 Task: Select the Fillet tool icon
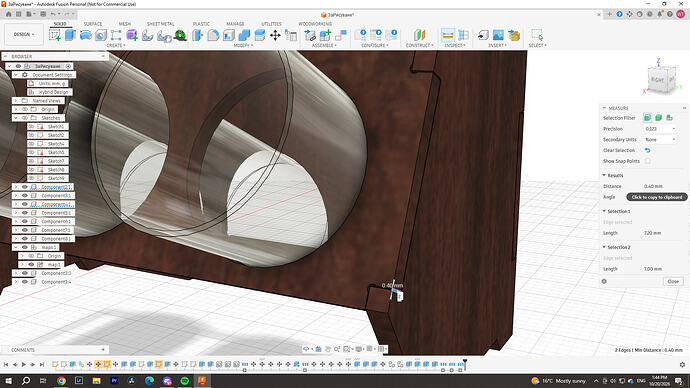(213, 35)
